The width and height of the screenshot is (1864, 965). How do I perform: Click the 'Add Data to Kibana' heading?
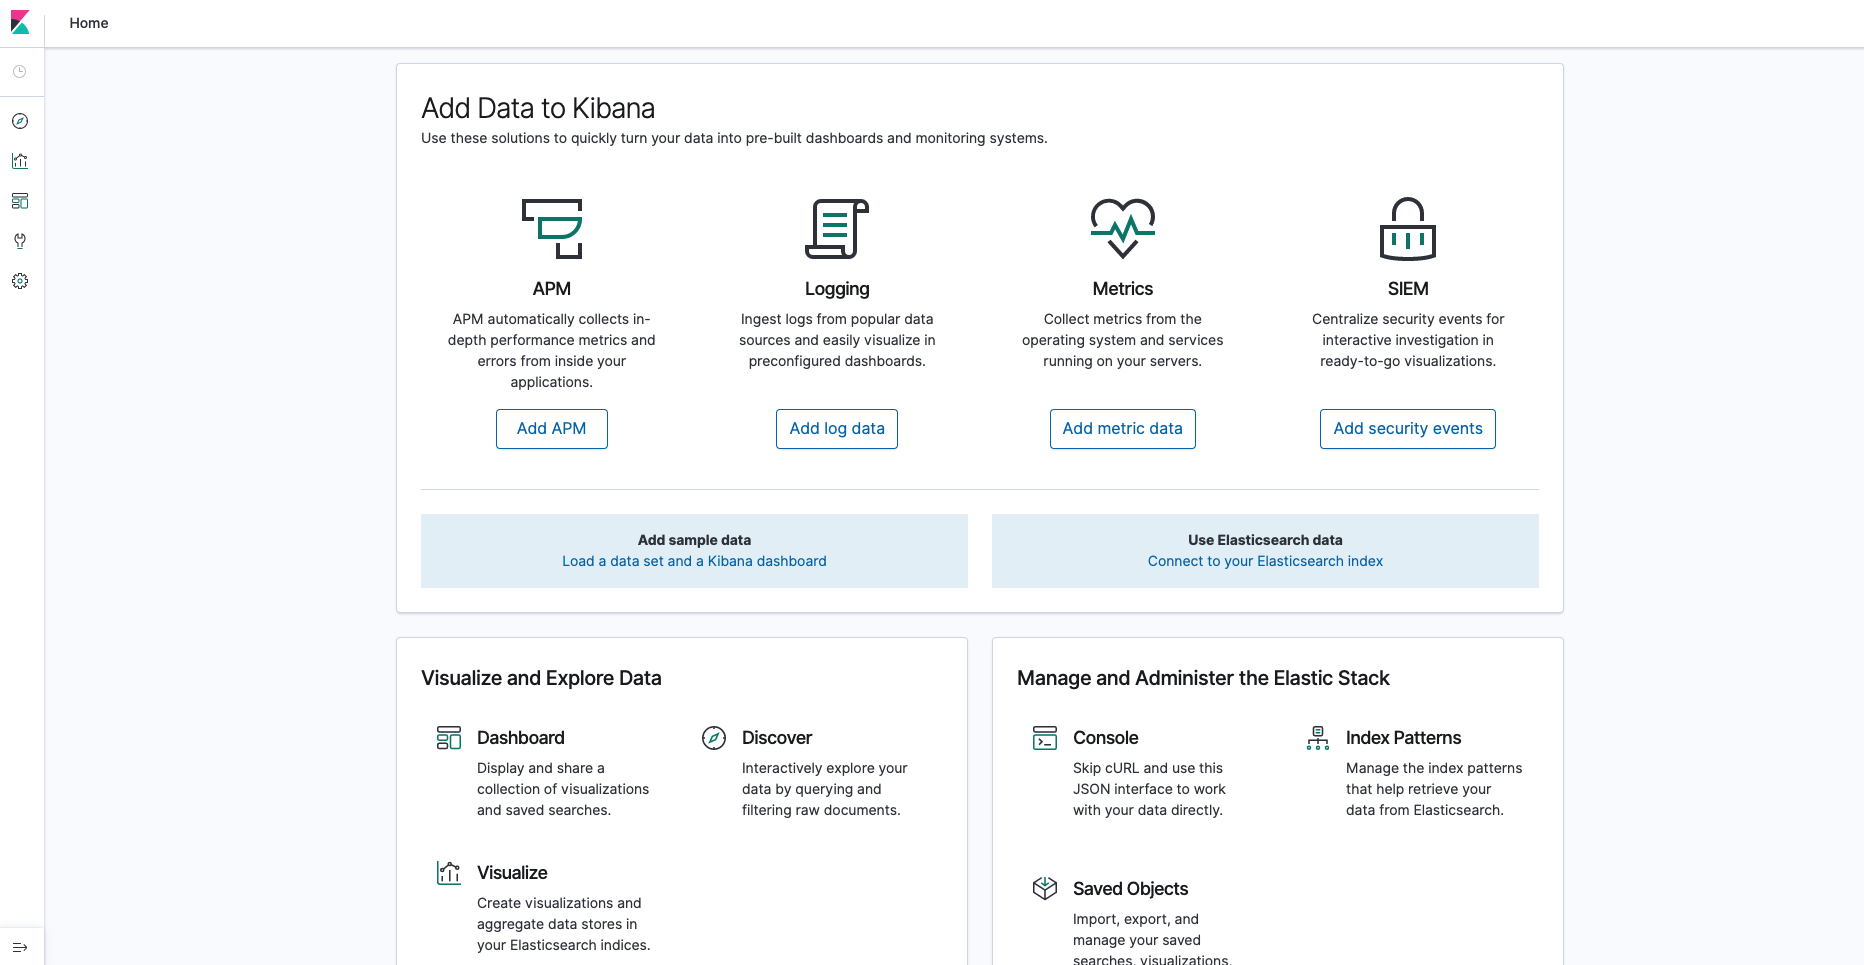[x=538, y=108]
